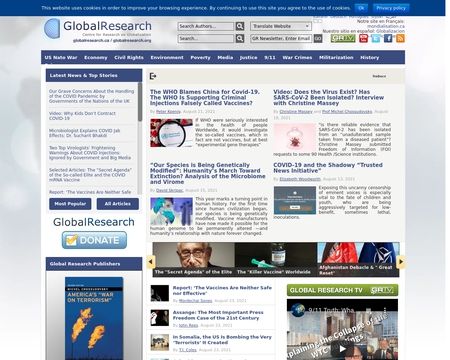Click author link Peter Koenig
This screenshot has width=450, height=360.
pyautogui.click(x=168, y=112)
